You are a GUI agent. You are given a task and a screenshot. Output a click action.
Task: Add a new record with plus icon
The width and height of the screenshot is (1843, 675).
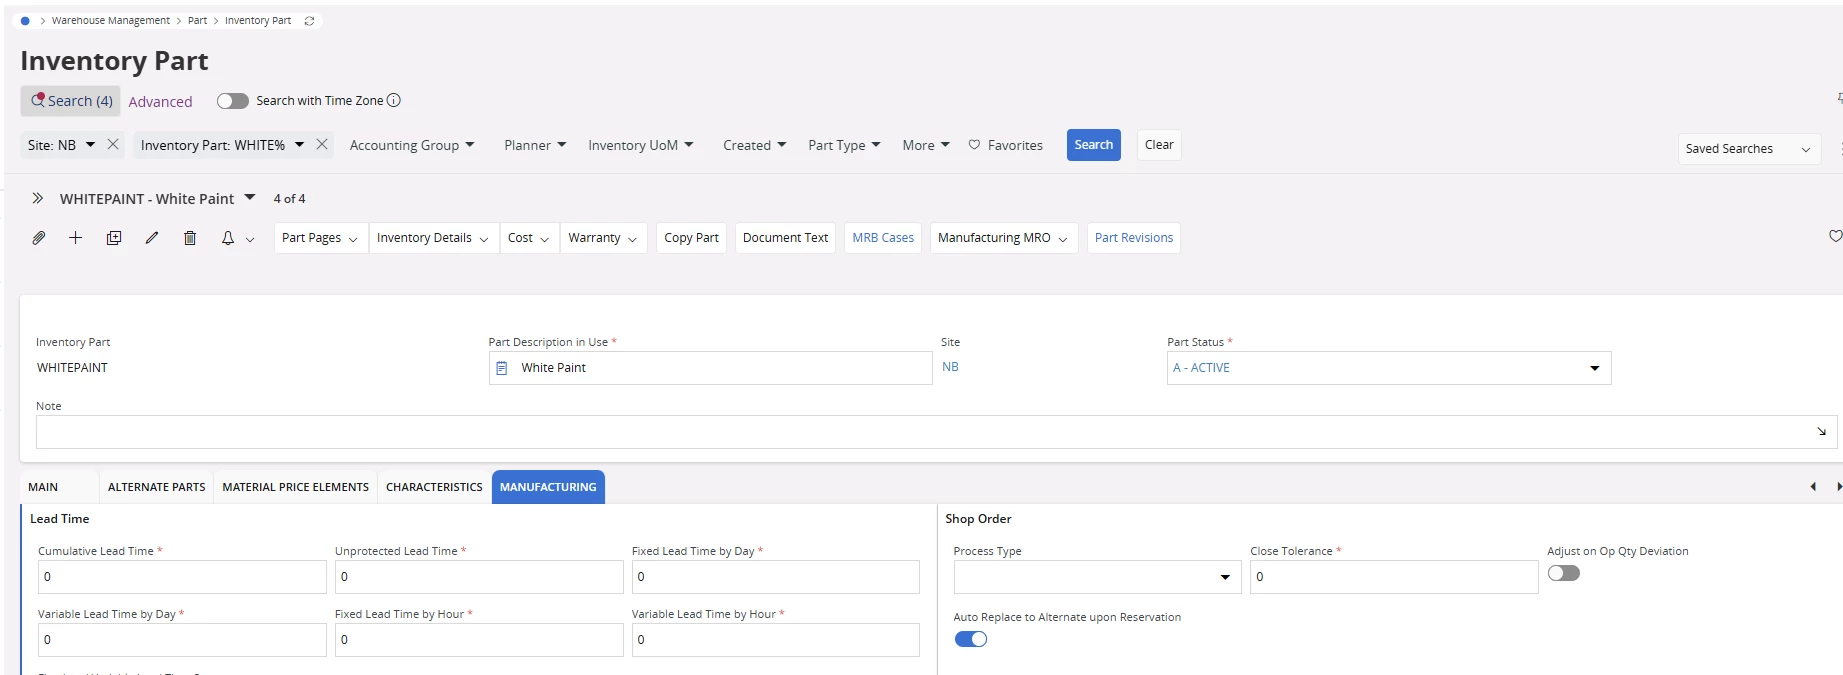(x=75, y=238)
